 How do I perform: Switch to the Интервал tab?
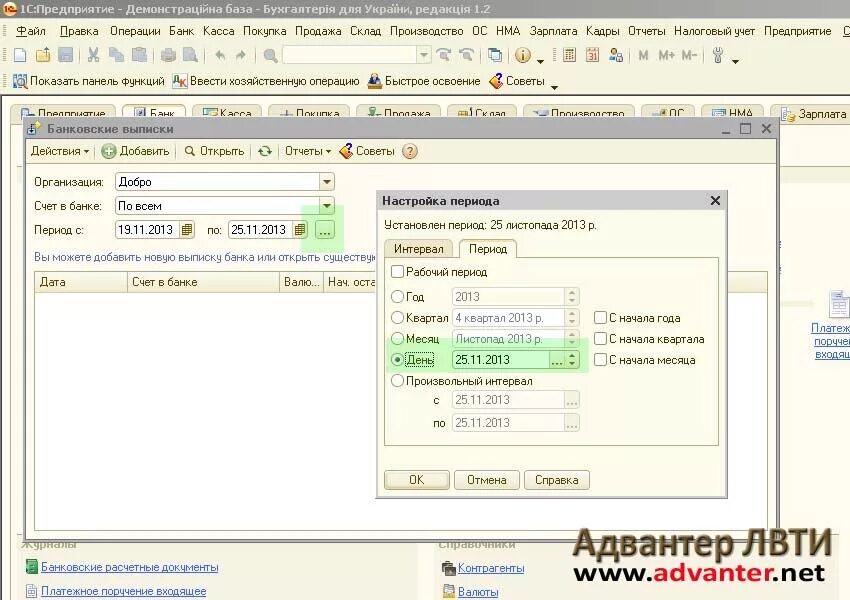(x=418, y=249)
